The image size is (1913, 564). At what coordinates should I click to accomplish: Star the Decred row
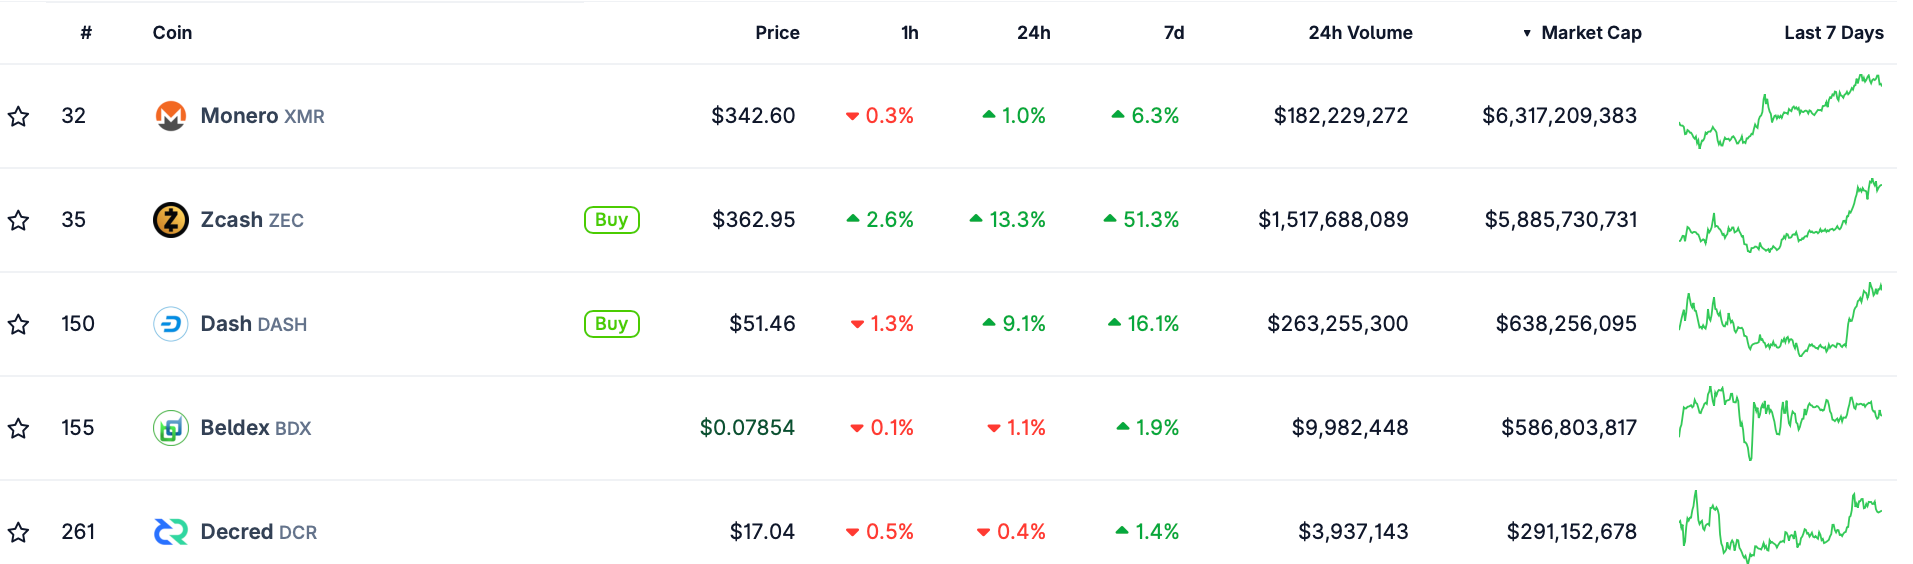pyautogui.click(x=18, y=533)
